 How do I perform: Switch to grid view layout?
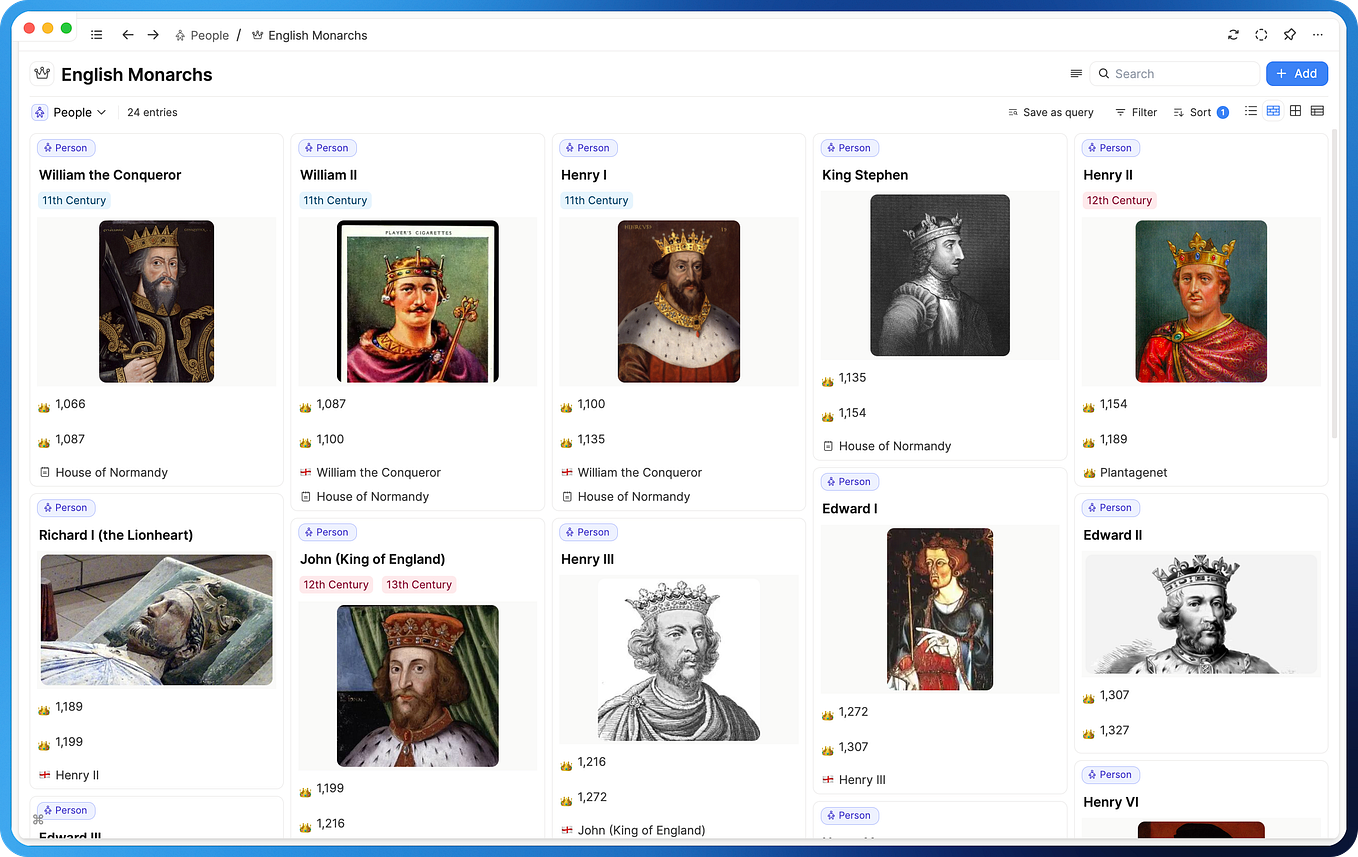point(1295,111)
